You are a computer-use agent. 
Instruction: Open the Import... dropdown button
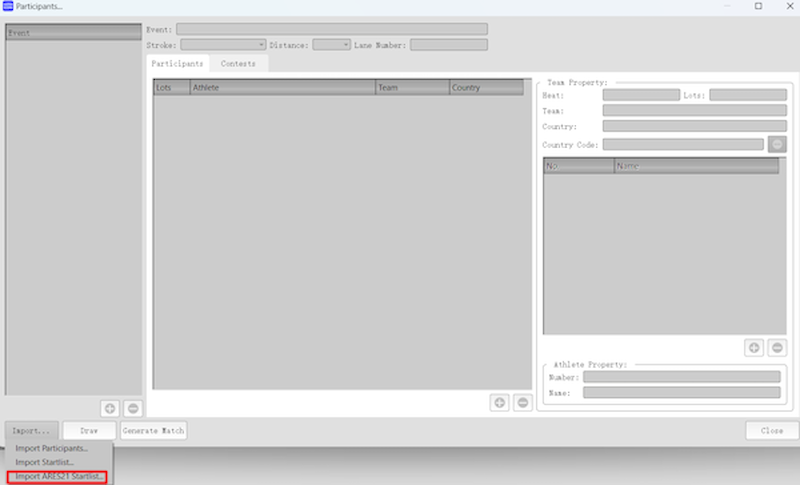point(31,431)
